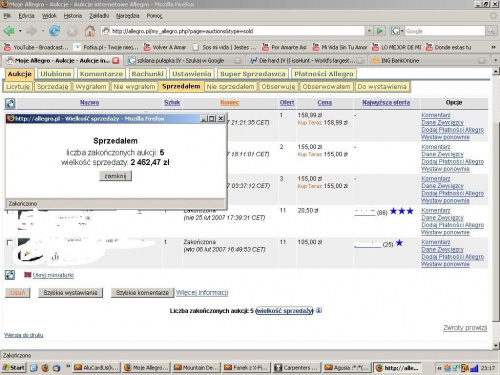
Task: Go back with the green Back arrow
Action: (9, 31)
